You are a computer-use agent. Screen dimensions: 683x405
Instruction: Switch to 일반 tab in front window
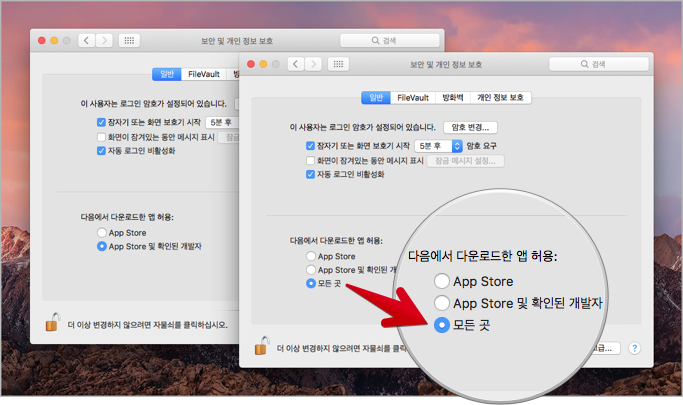tap(376, 98)
